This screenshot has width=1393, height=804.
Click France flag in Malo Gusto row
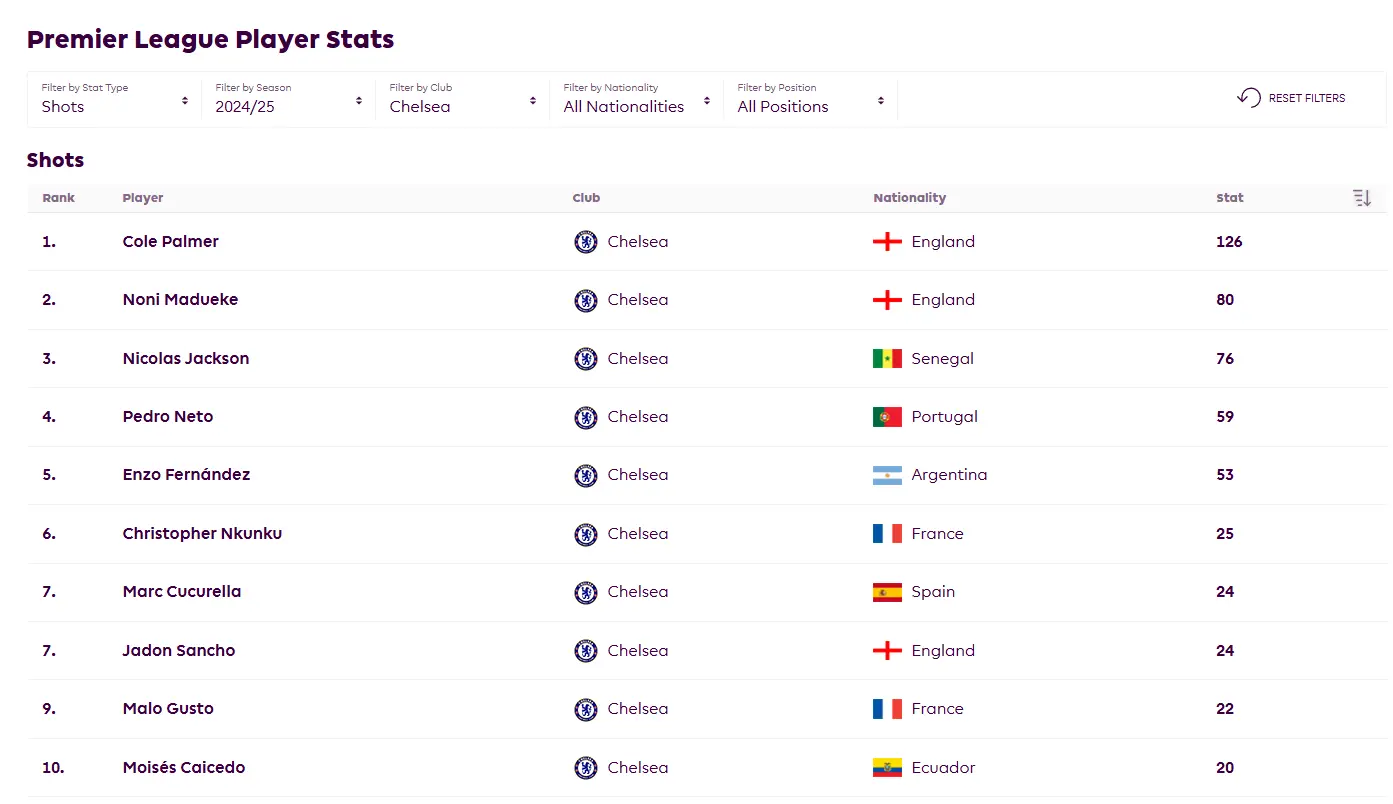click(x=887, y=709)
